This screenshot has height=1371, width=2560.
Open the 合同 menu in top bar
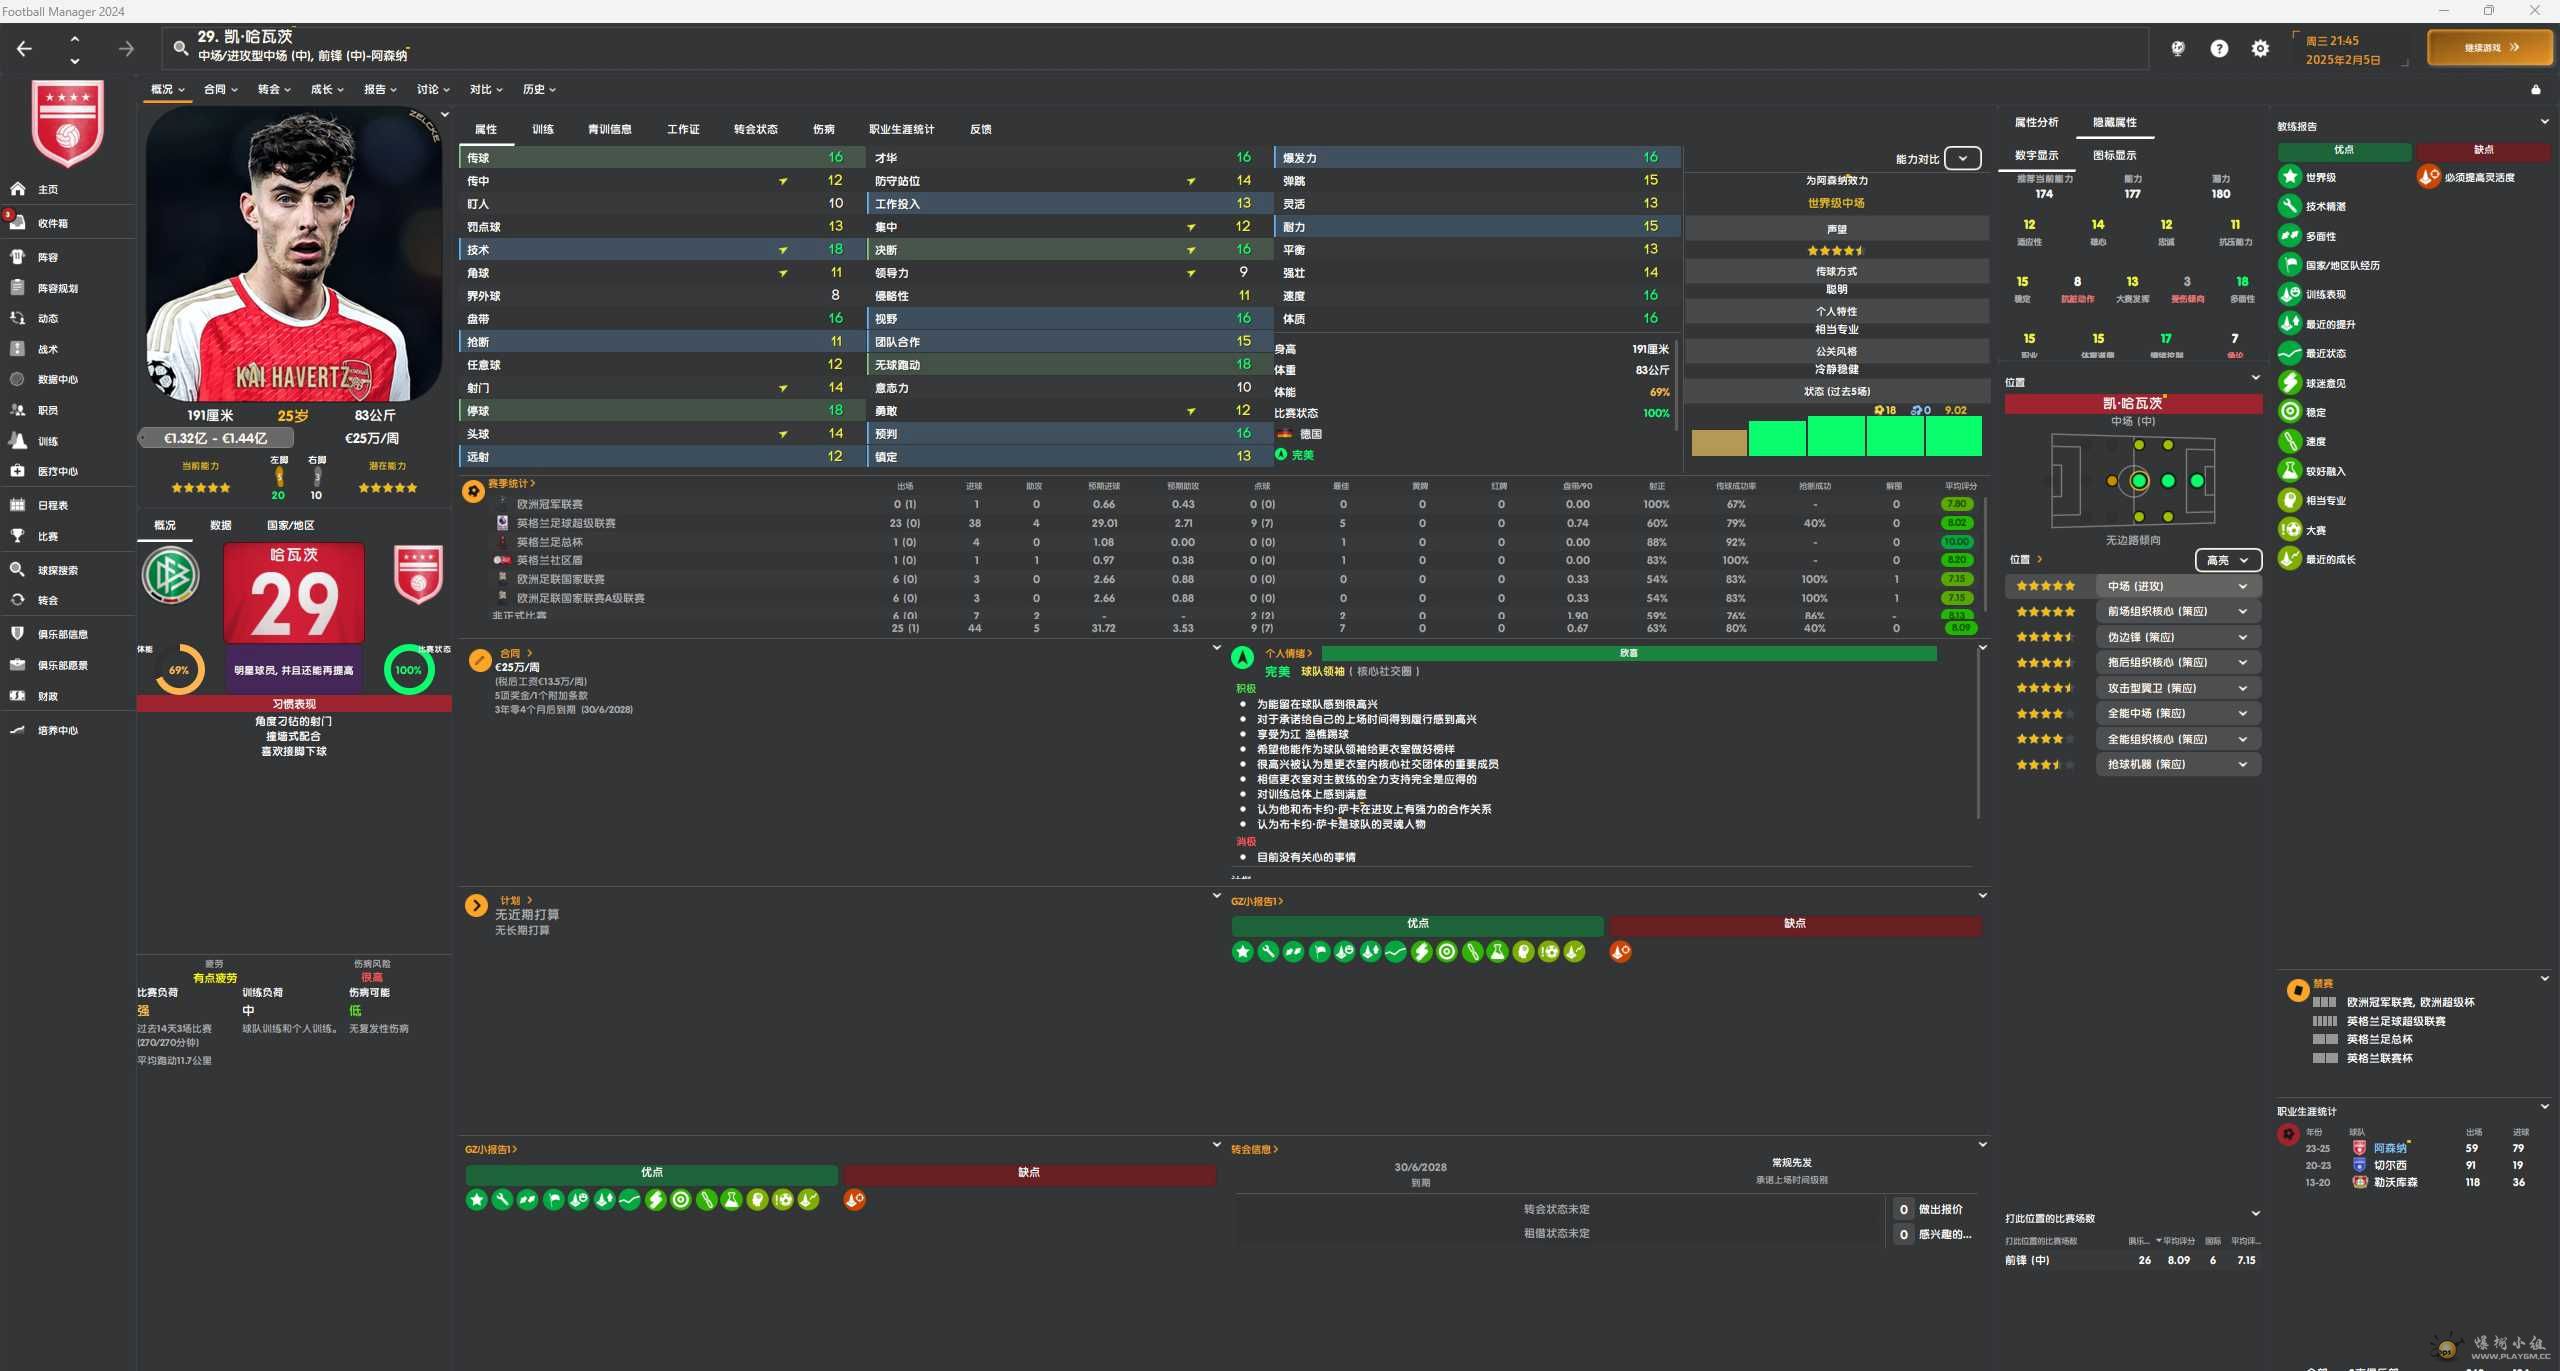coord(220,89)
